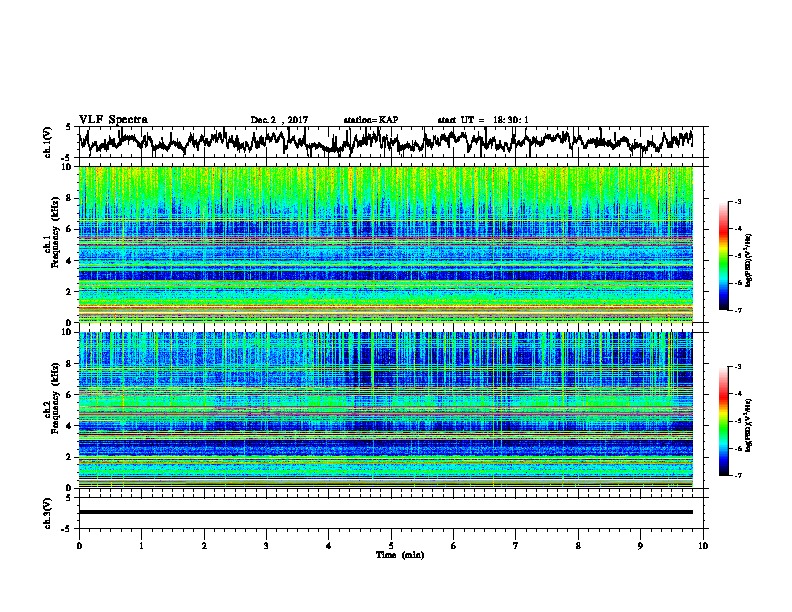Select the "start UT = 18:30:1" text
792x612 pixels.
click(x=483, y=120)
